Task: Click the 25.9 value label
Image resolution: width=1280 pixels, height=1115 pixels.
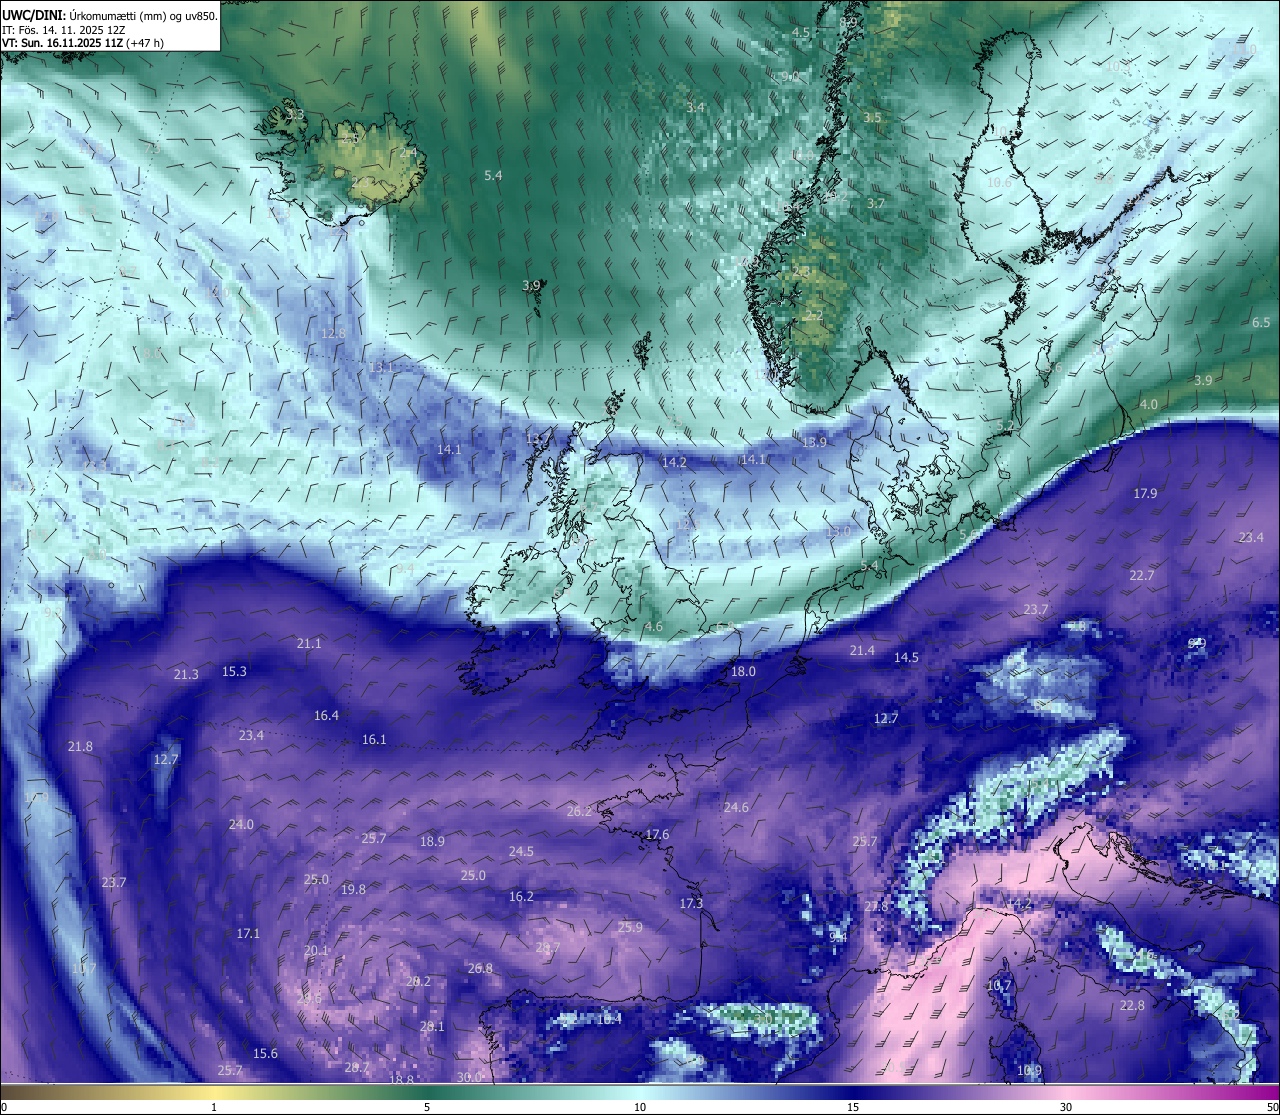Action: pos(630,927)
